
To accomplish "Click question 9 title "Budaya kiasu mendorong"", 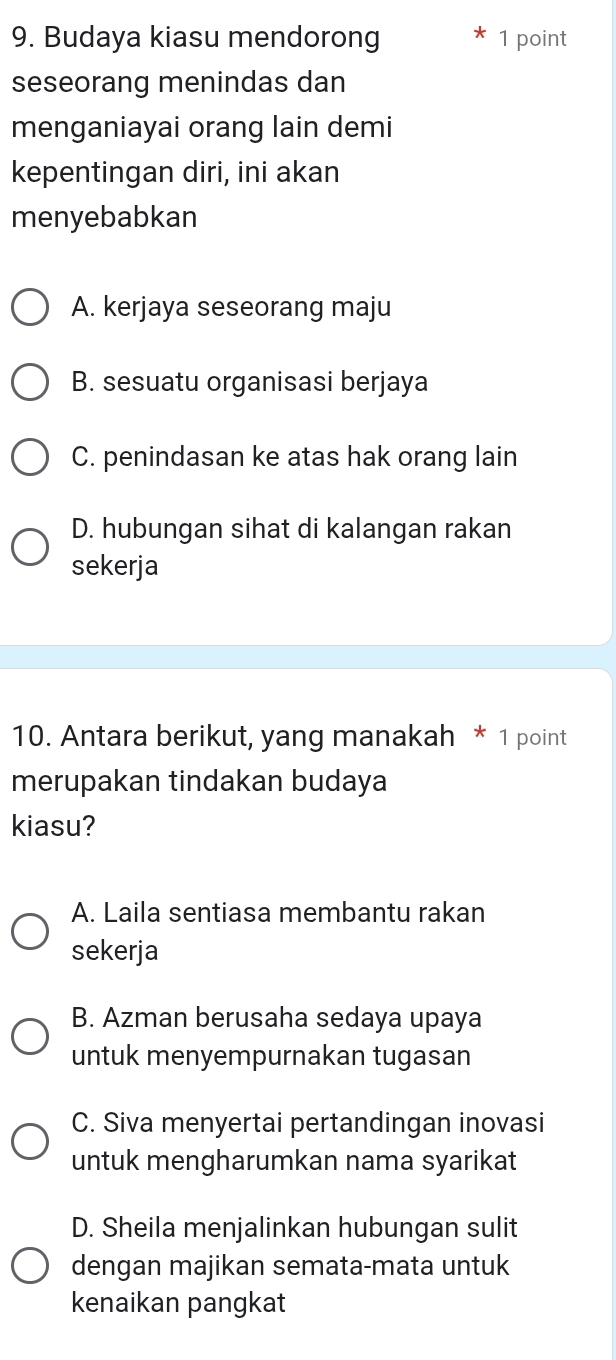I will (x=196, y=39).
